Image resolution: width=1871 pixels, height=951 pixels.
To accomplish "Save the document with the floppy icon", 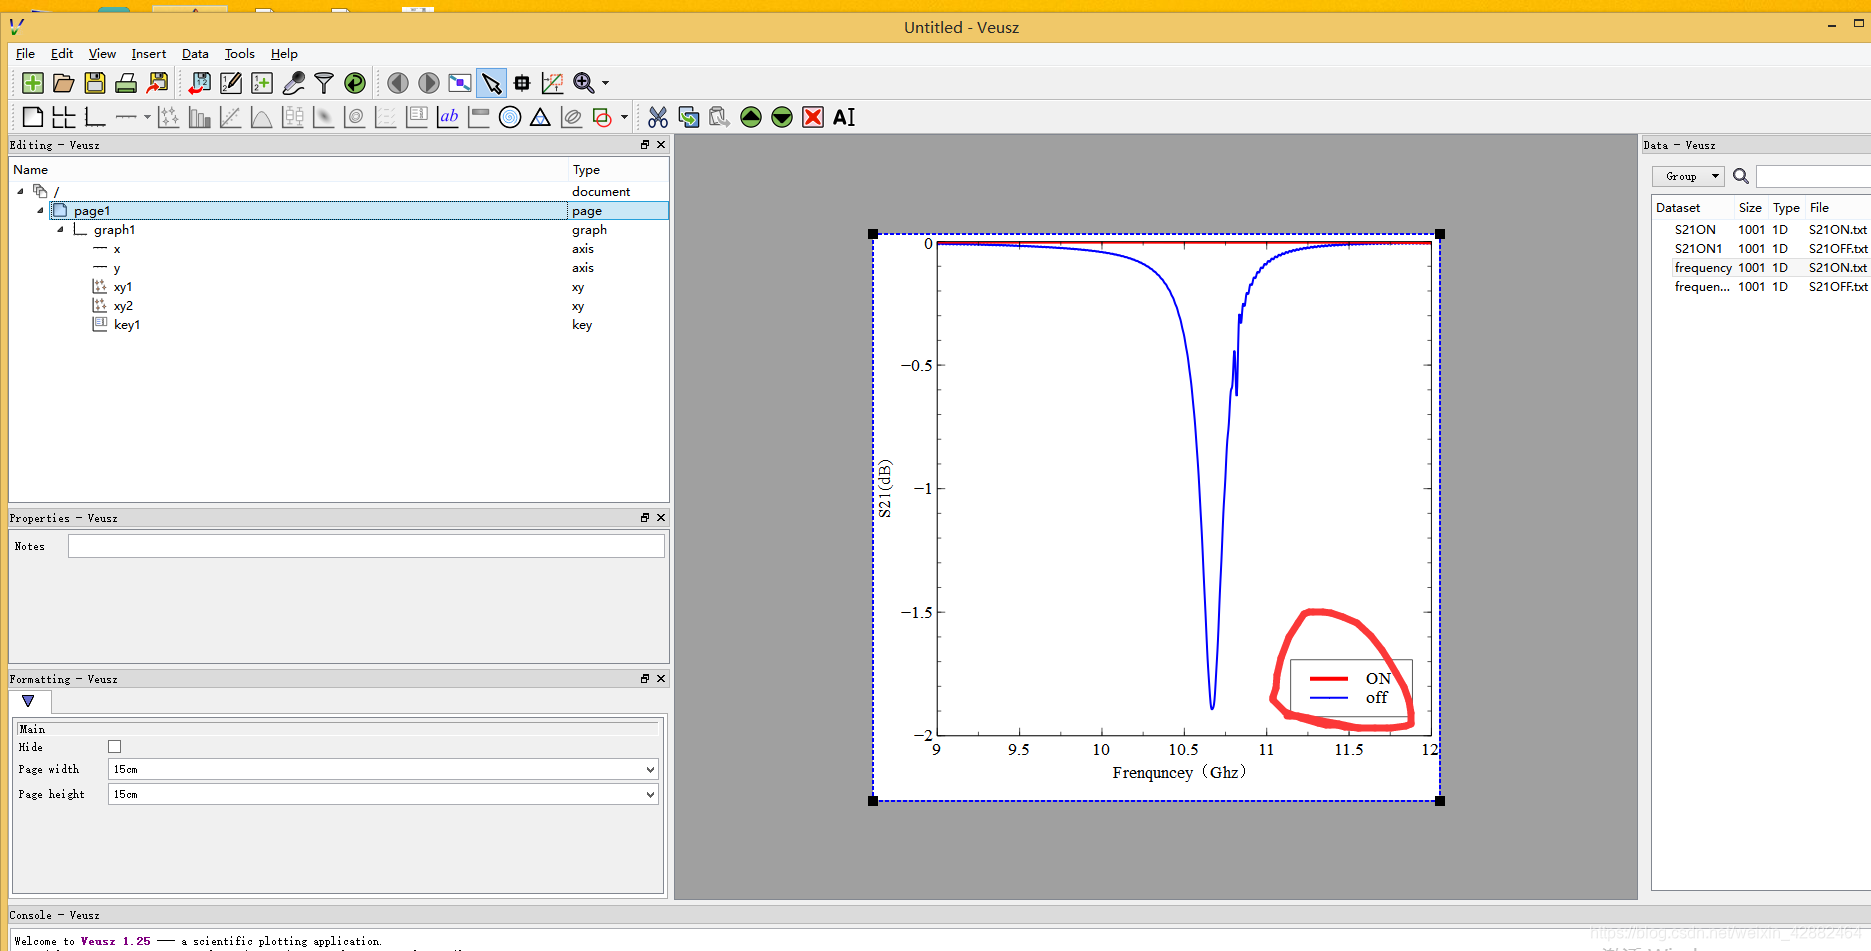I will coord(95,83).
